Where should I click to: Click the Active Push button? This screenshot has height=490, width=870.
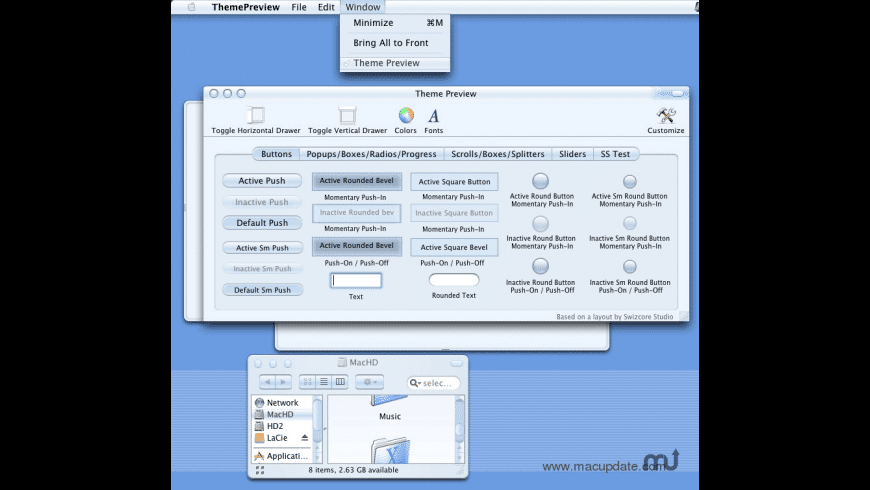(262, 180)
